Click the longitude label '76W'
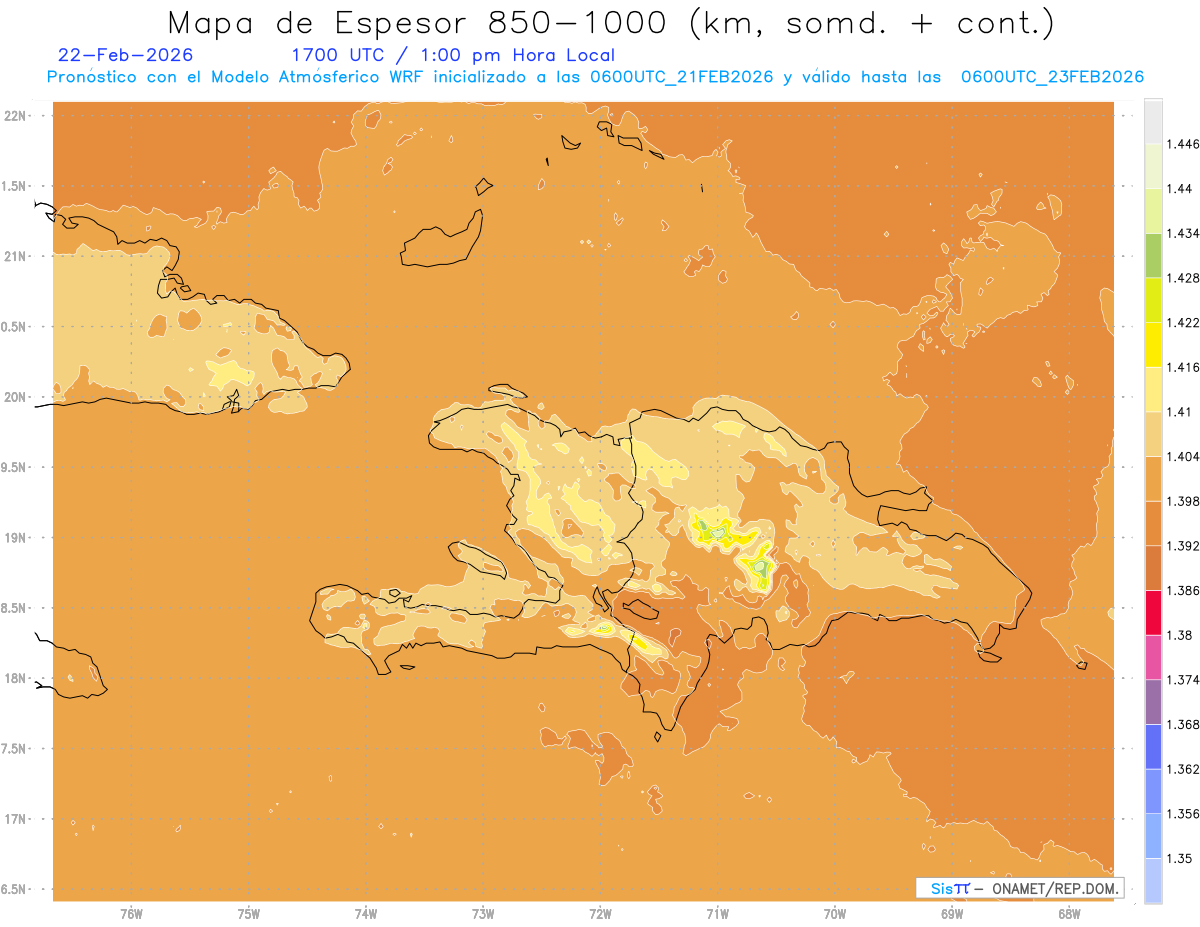The width and height of the screenshot is (1200, 927). point(131,913)
